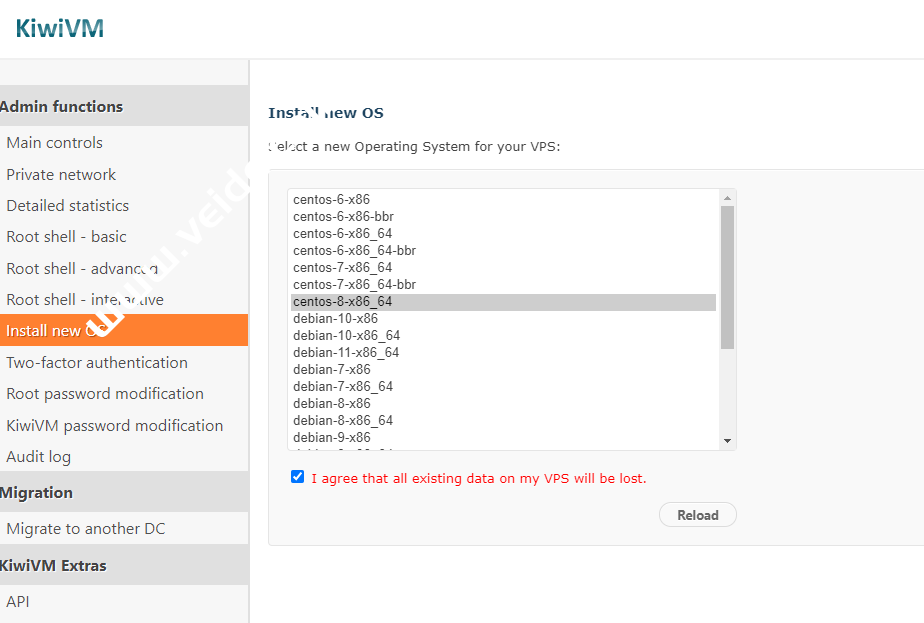This screenshot has height=623, width=924.
Task: Click OS list scroll down arrow
Action: pyautogui.click(x=727, y=441)
